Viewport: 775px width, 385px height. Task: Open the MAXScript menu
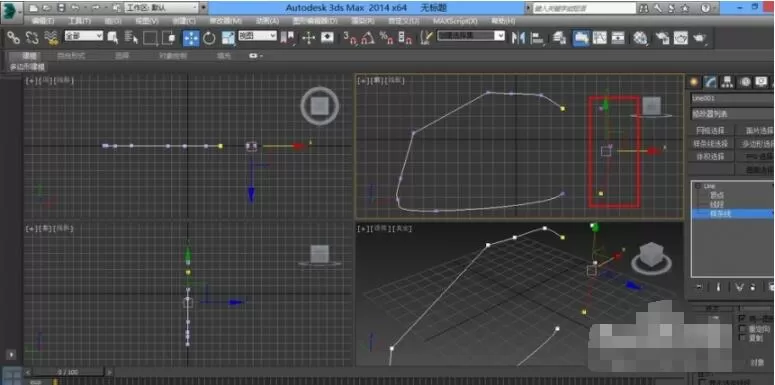(455, 21)
